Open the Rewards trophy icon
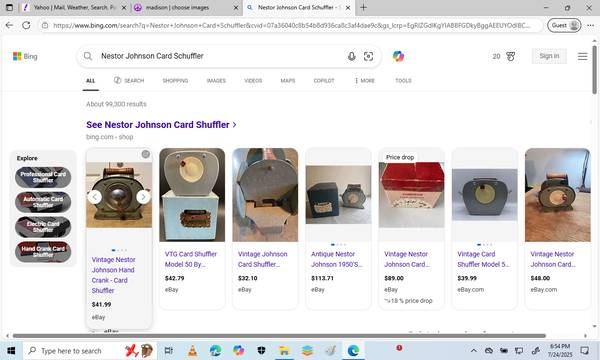The image size is (600, 360). [x=510, y=56]
